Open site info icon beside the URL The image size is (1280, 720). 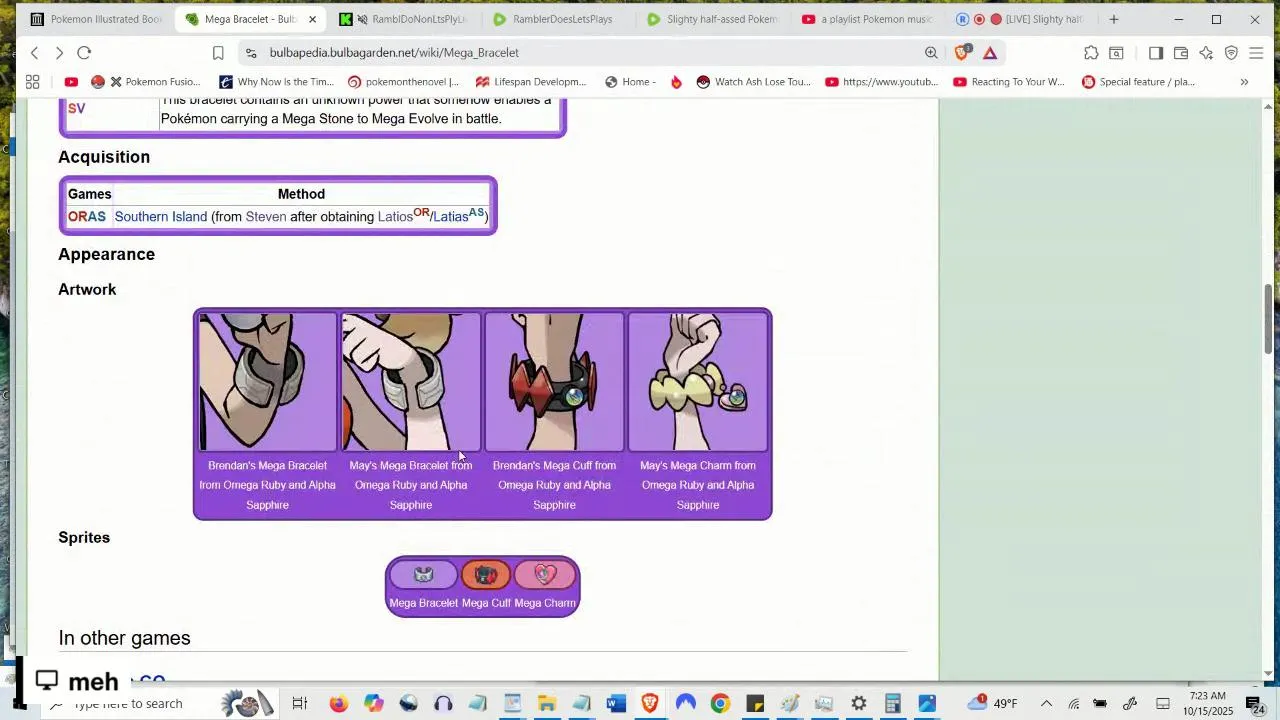(x=251, y=53)
